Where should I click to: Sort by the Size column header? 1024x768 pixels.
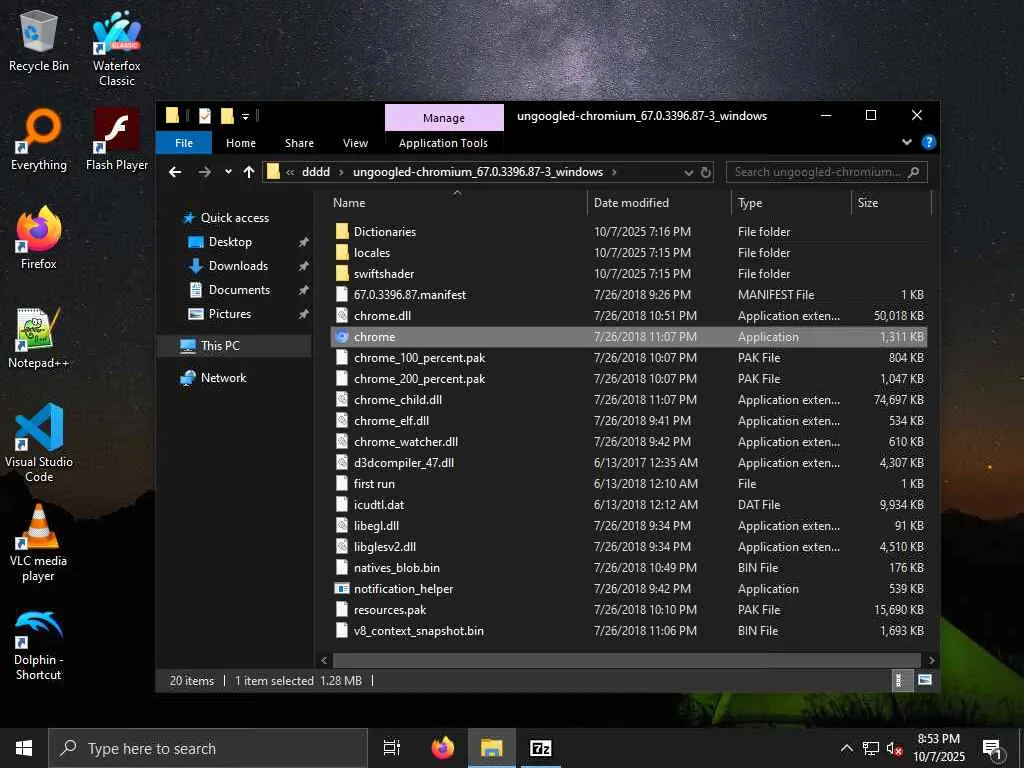pyautogui.click(x=891, y=202)
